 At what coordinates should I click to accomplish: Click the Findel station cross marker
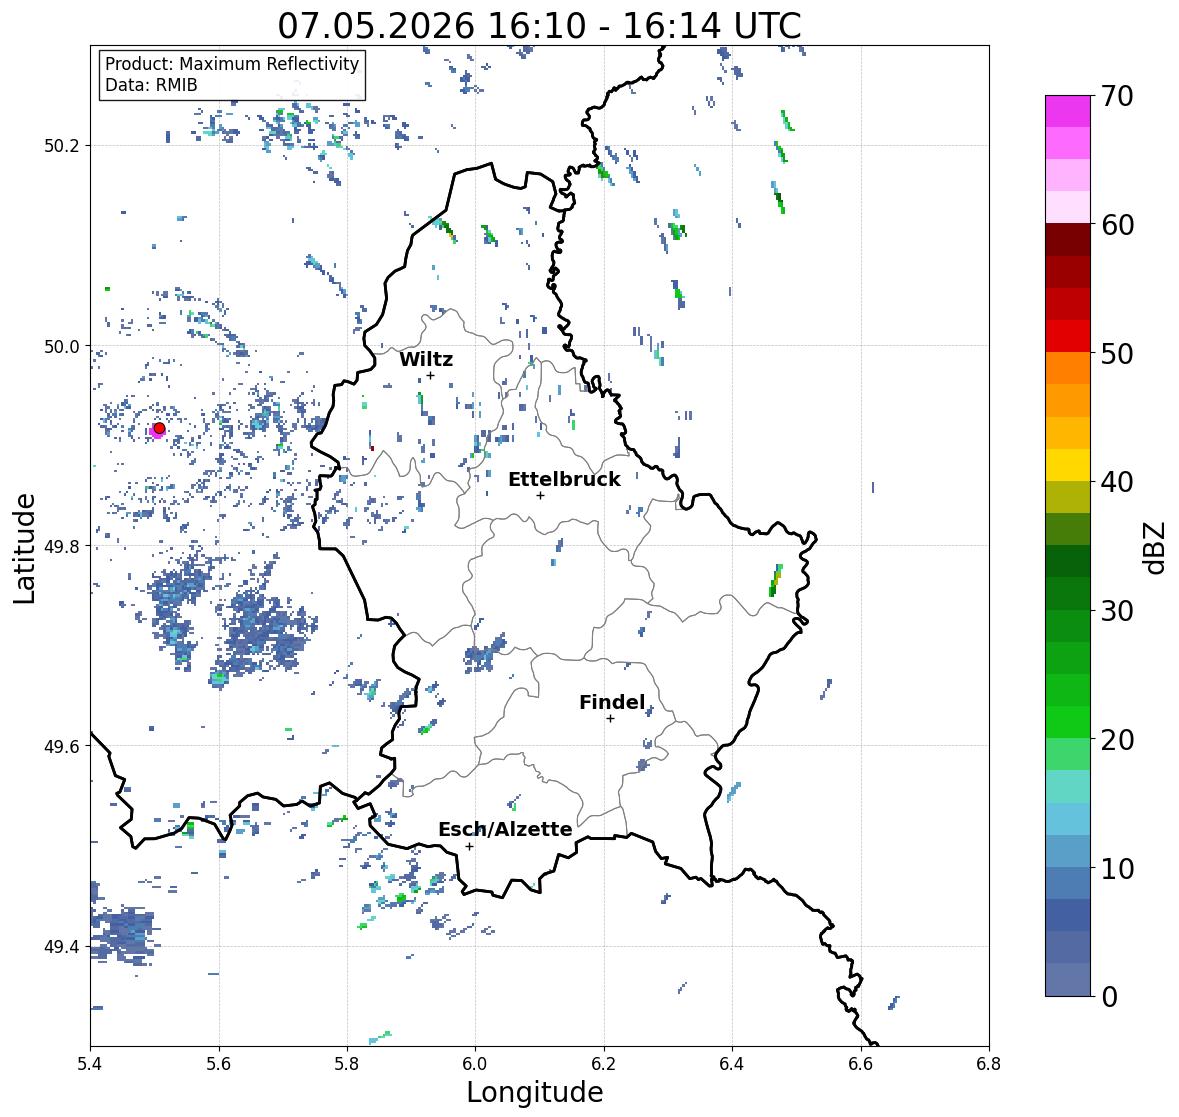tap(610, 719)
